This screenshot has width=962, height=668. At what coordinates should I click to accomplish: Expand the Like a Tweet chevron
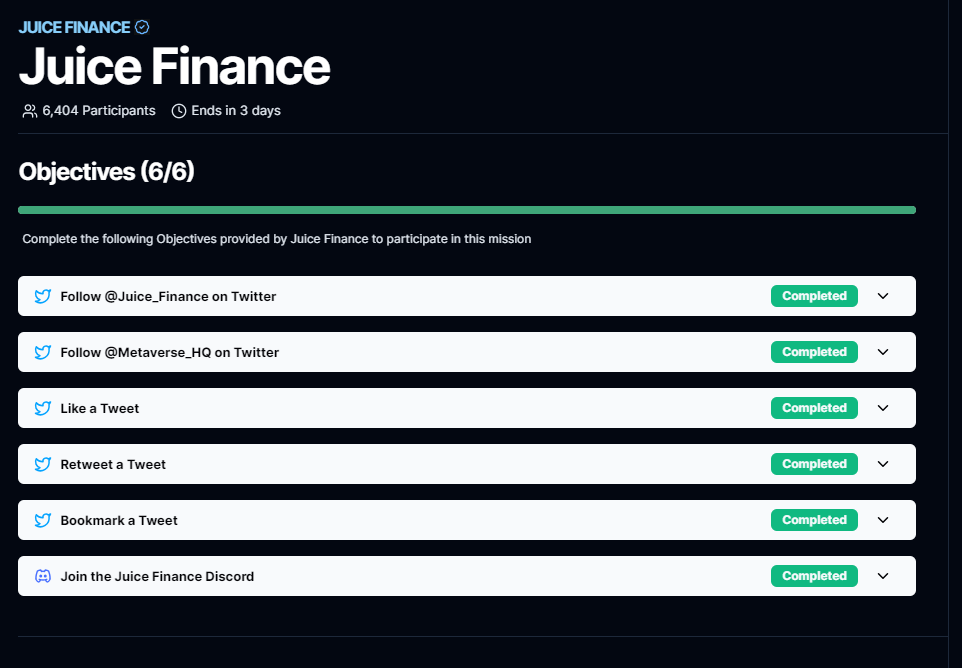point(883,408)
